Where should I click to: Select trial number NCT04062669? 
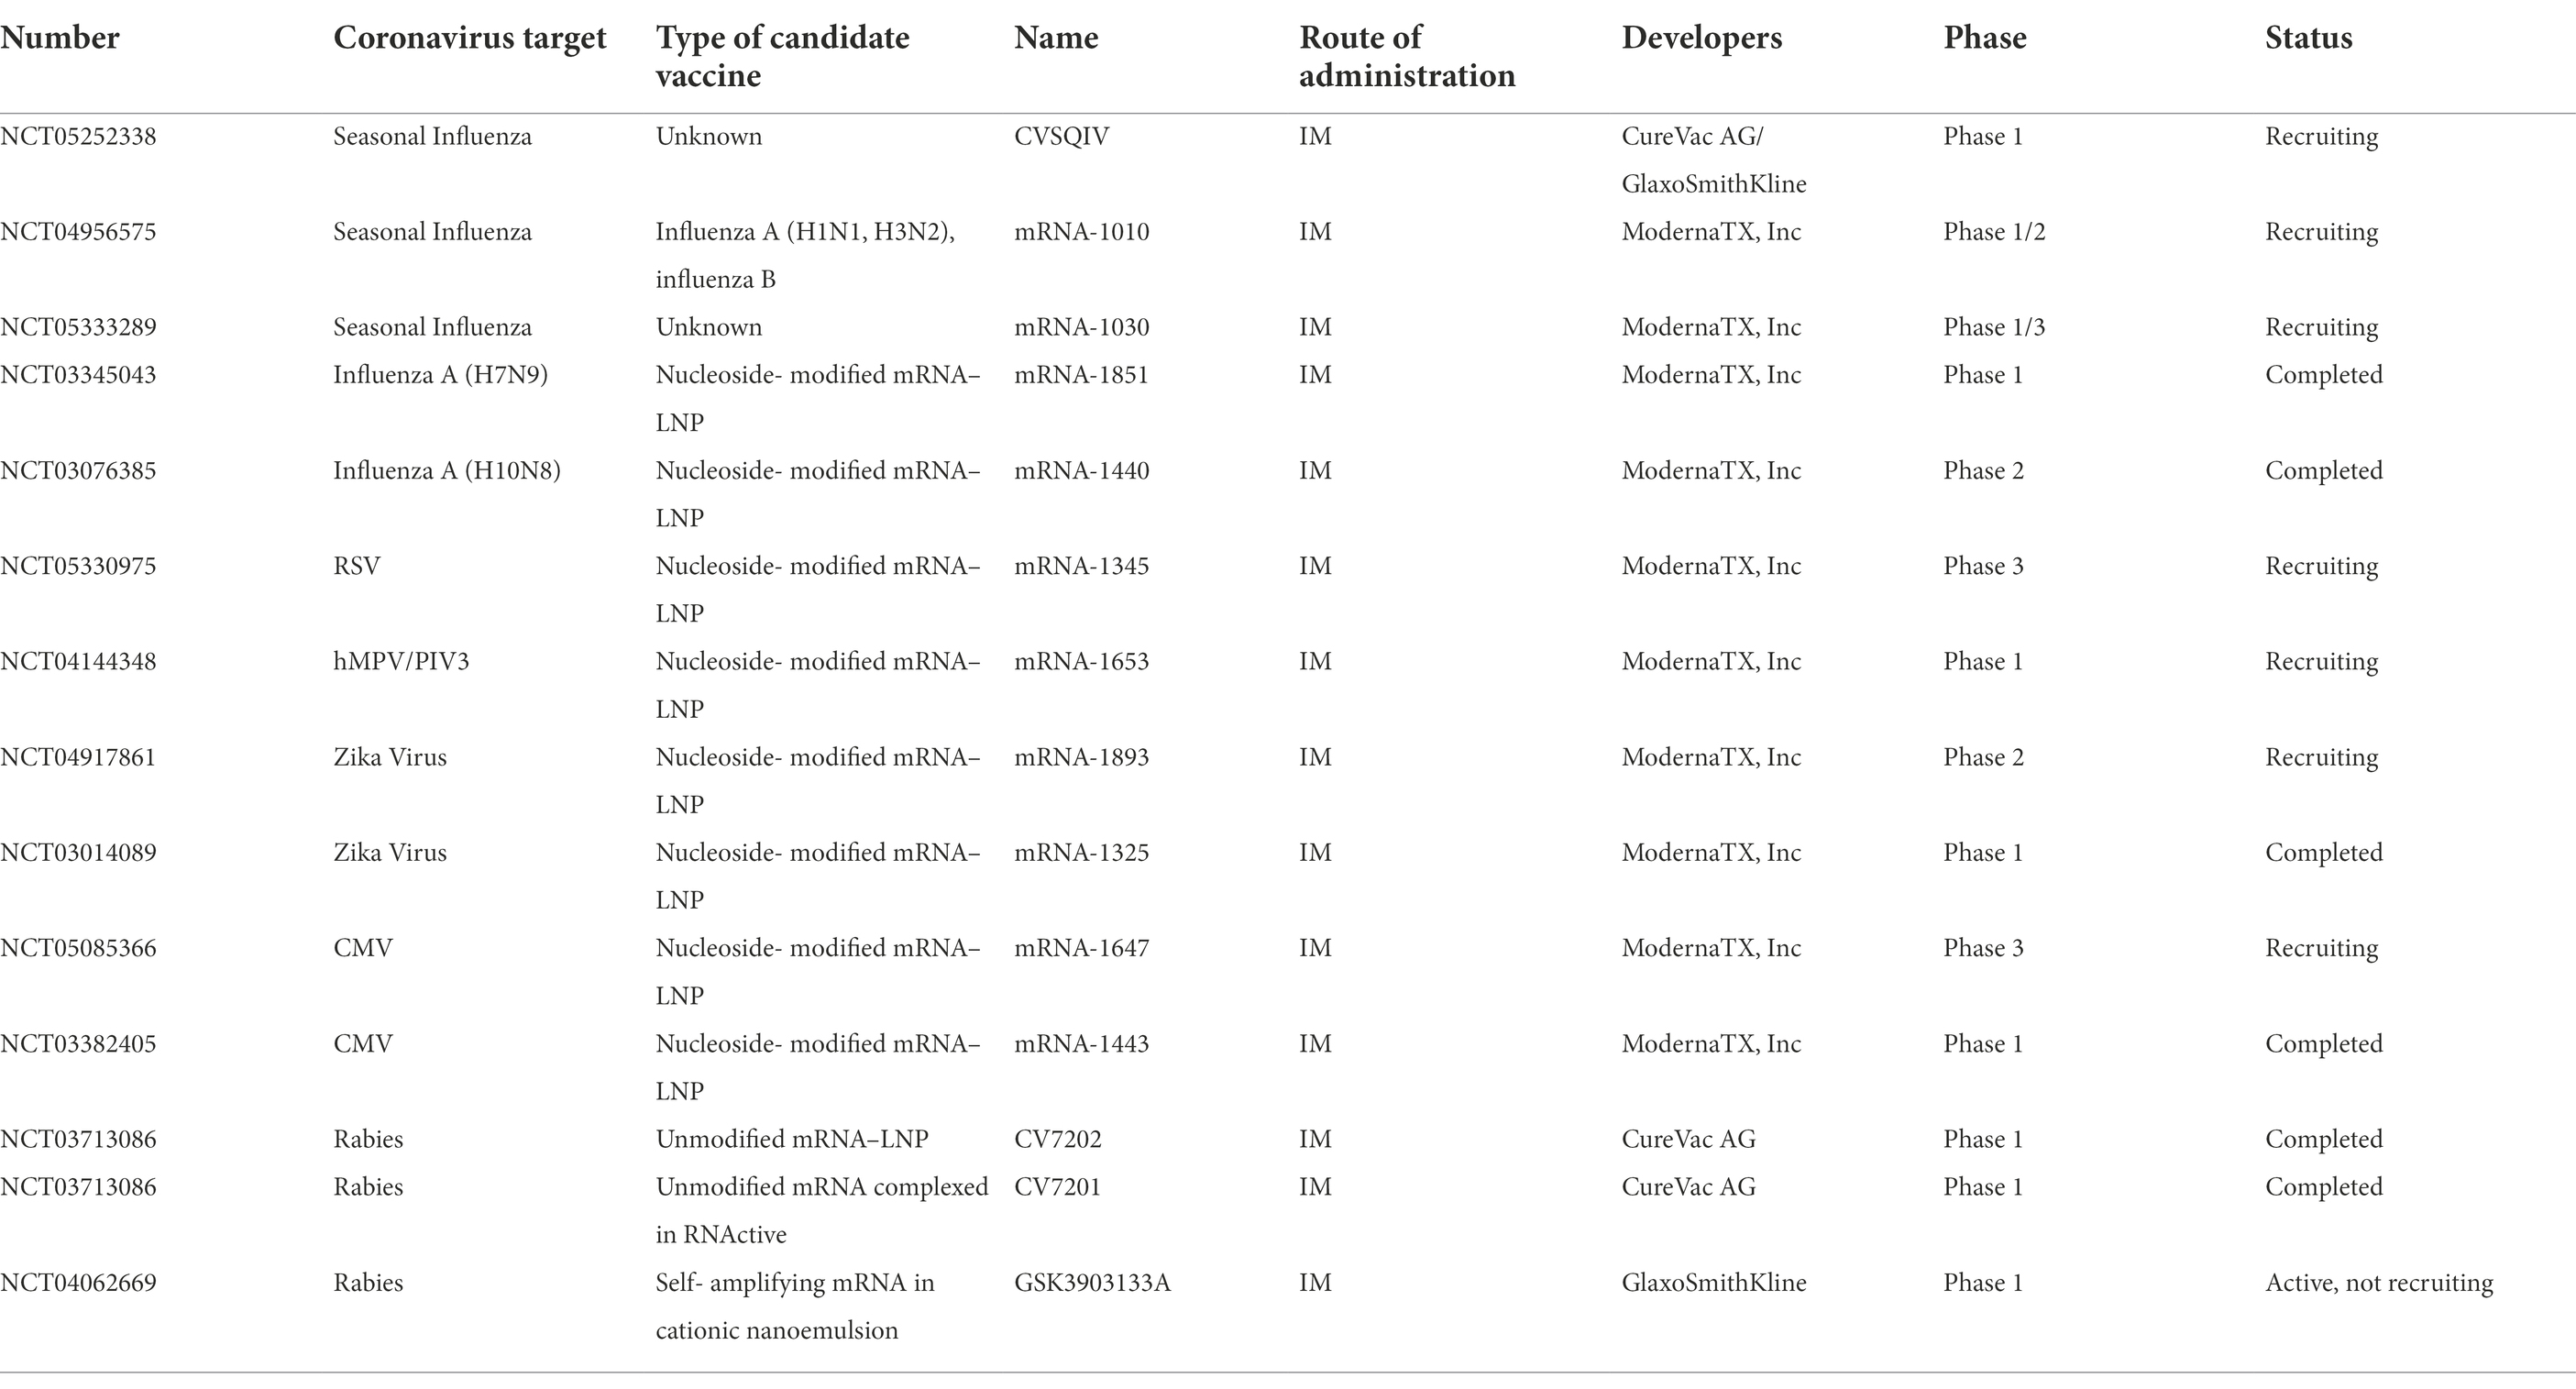click(x=78, y=1282)
